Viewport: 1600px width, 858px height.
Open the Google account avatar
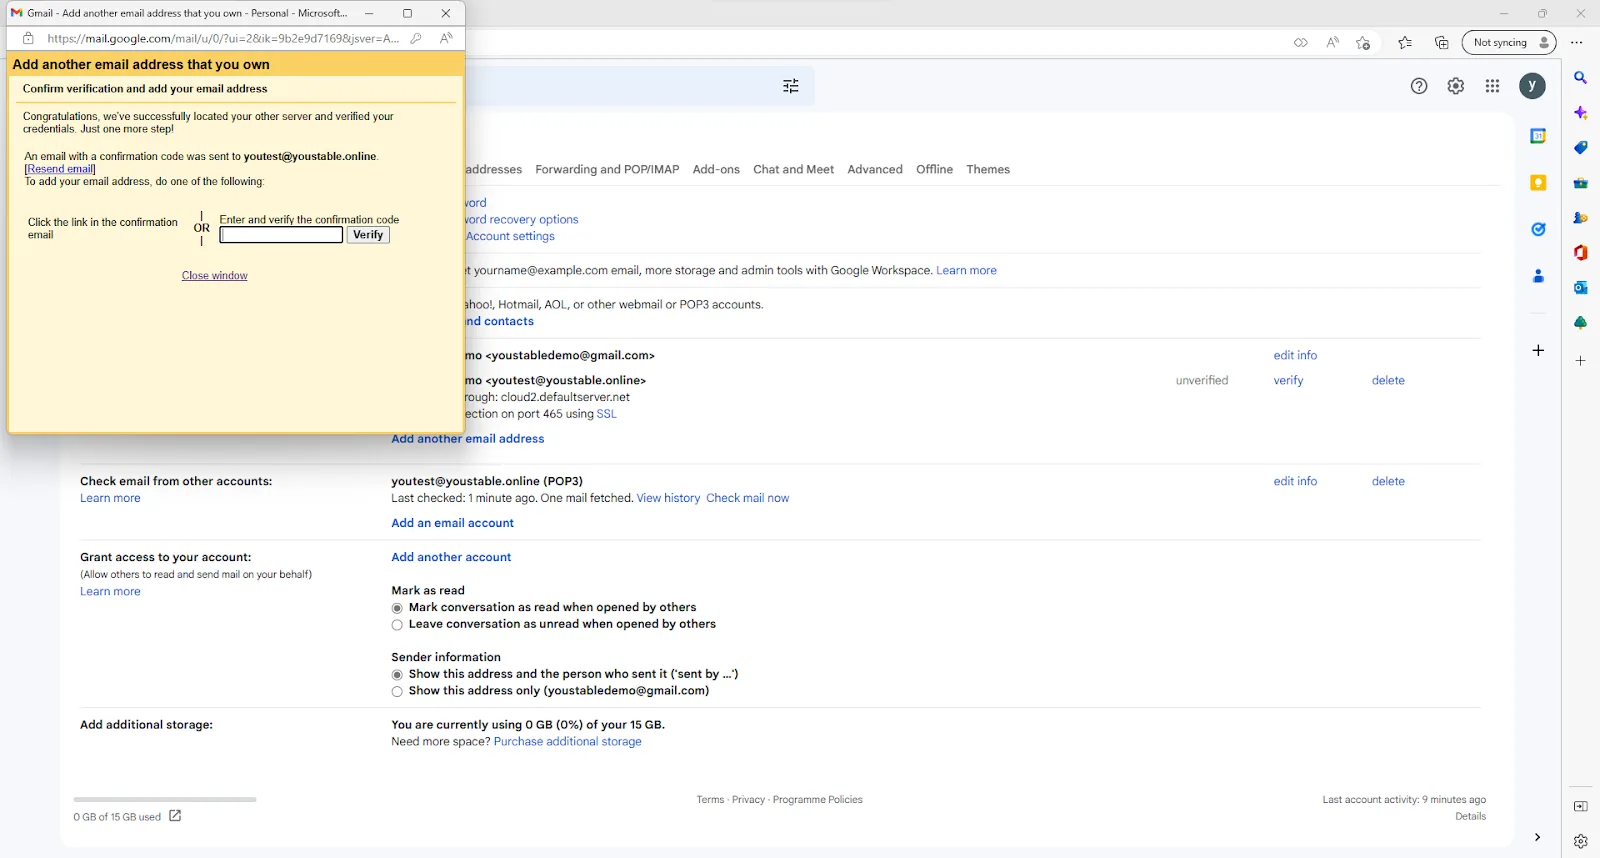(1532, 86)
